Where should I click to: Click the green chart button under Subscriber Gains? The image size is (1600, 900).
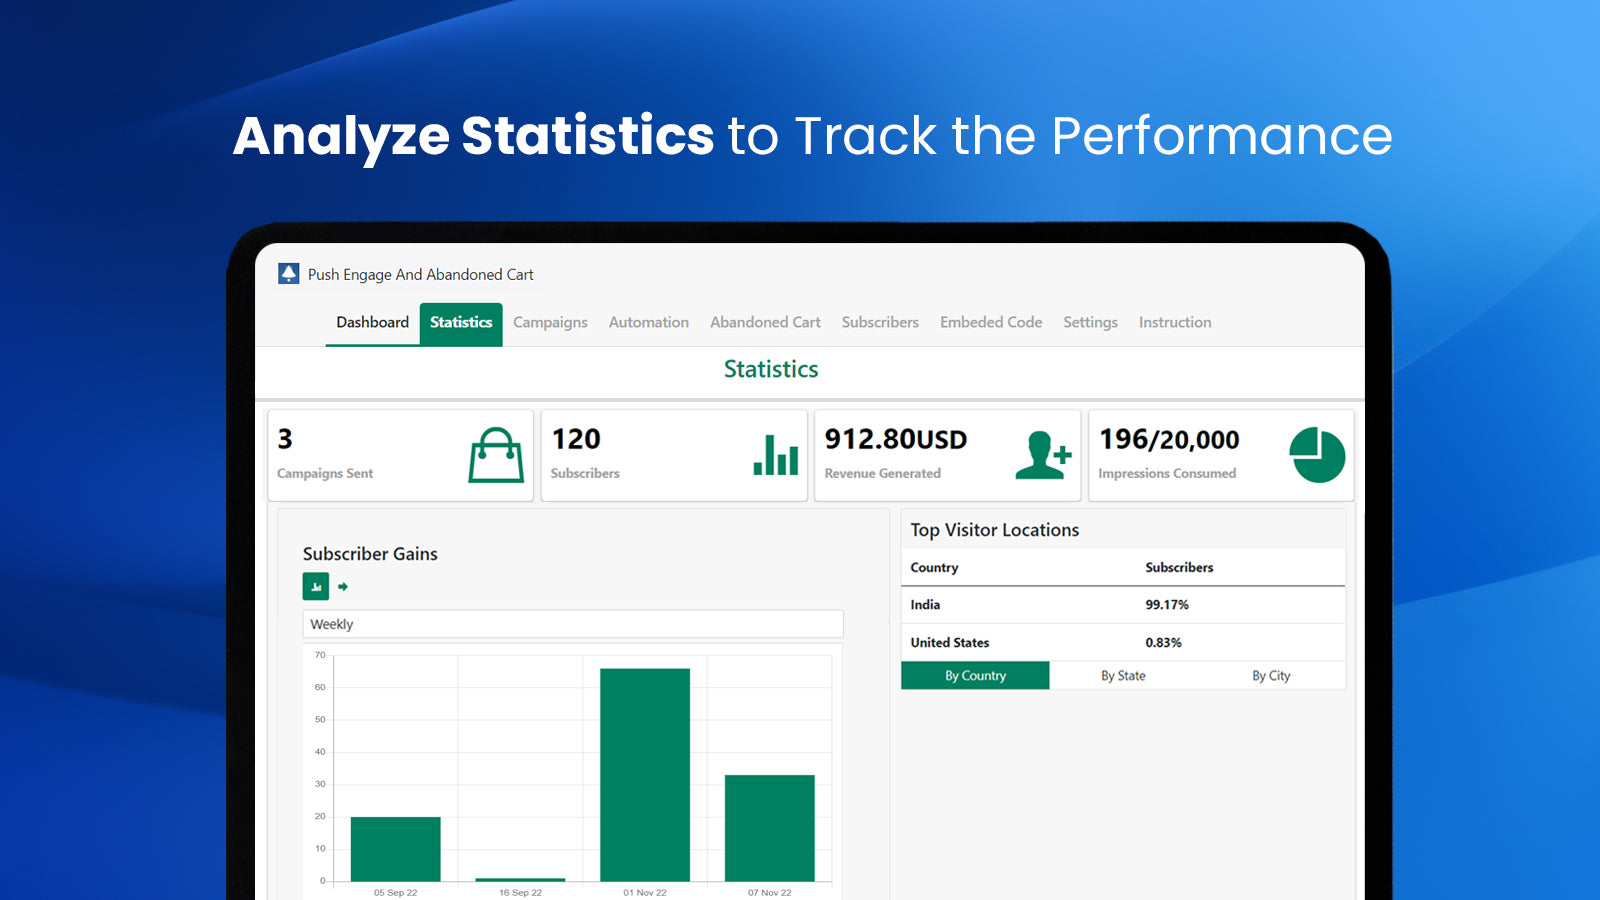(316, 587)
